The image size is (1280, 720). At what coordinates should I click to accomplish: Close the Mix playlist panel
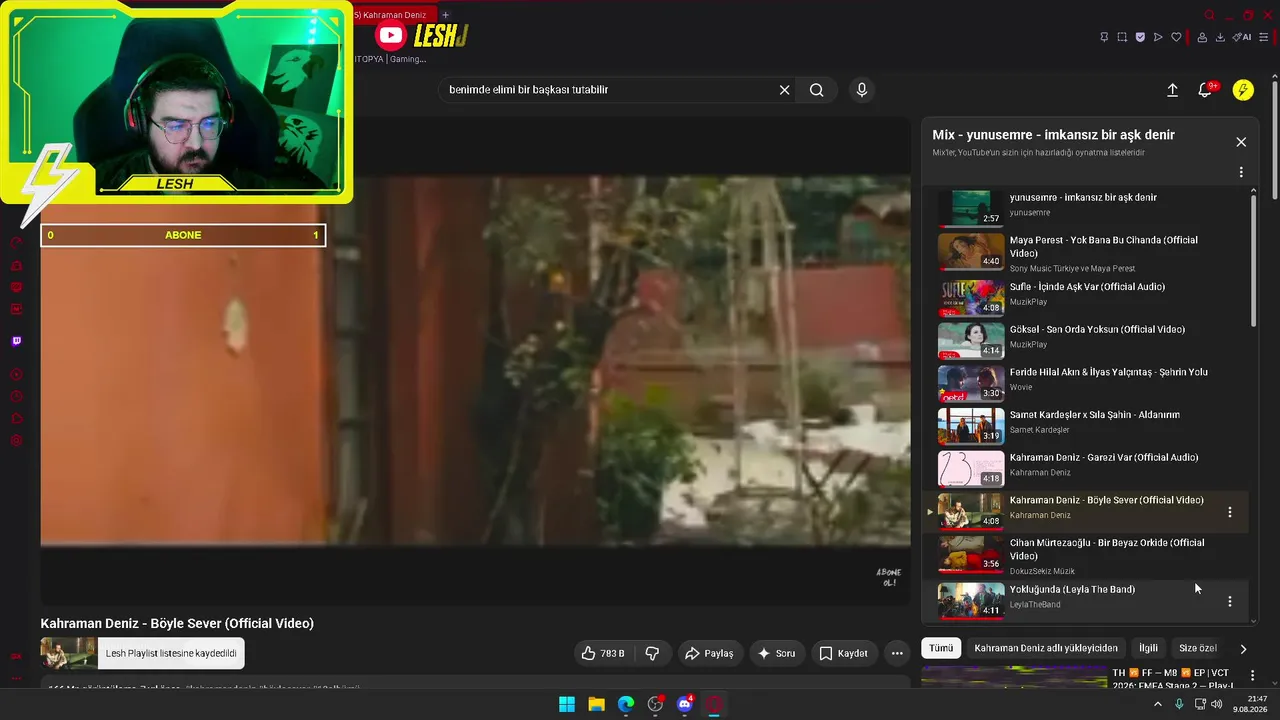[x=1241, y=142]
